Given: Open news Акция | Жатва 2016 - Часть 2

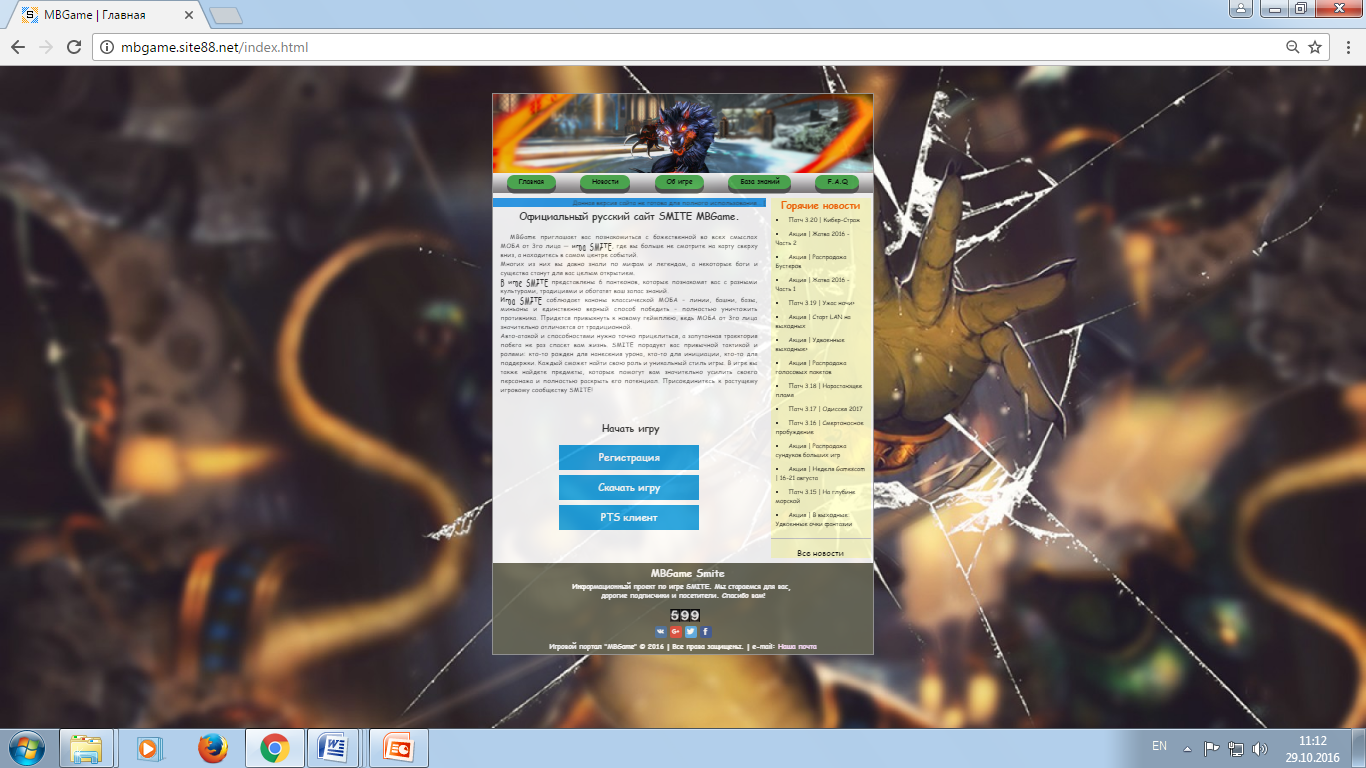Looking at the screenshot, I should tap(812, 238).
